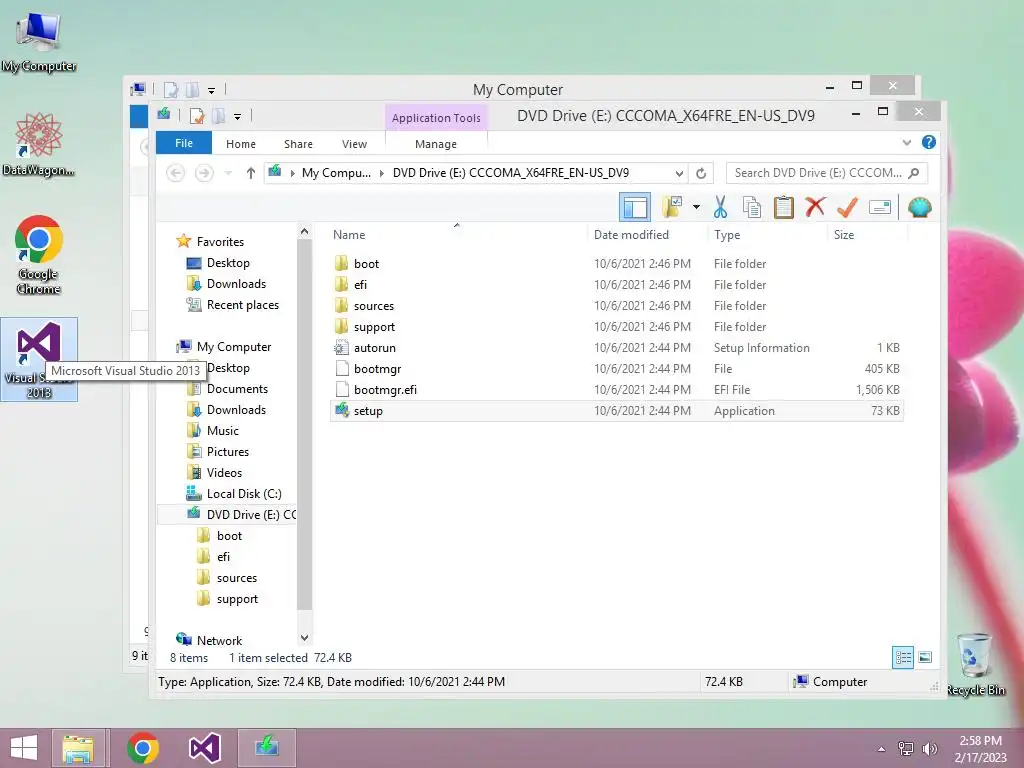1024x768 pixels.
Task: Open Desktop under Favorites
Action: [228, 263]
